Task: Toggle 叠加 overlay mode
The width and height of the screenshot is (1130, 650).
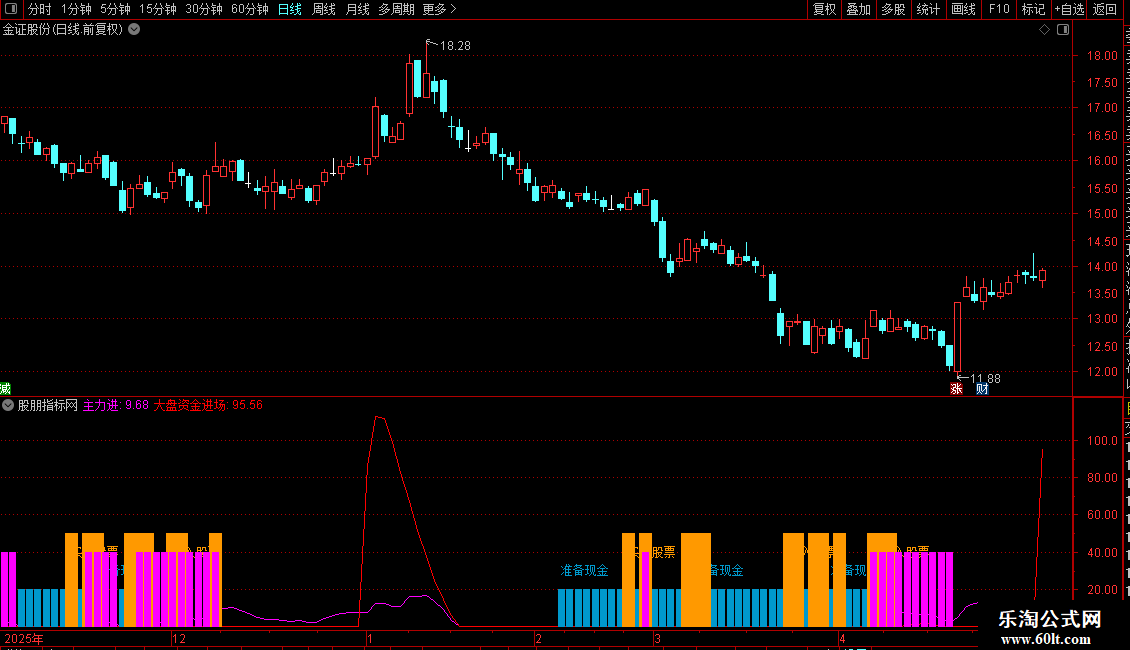Action: click(x=859, y=9)
